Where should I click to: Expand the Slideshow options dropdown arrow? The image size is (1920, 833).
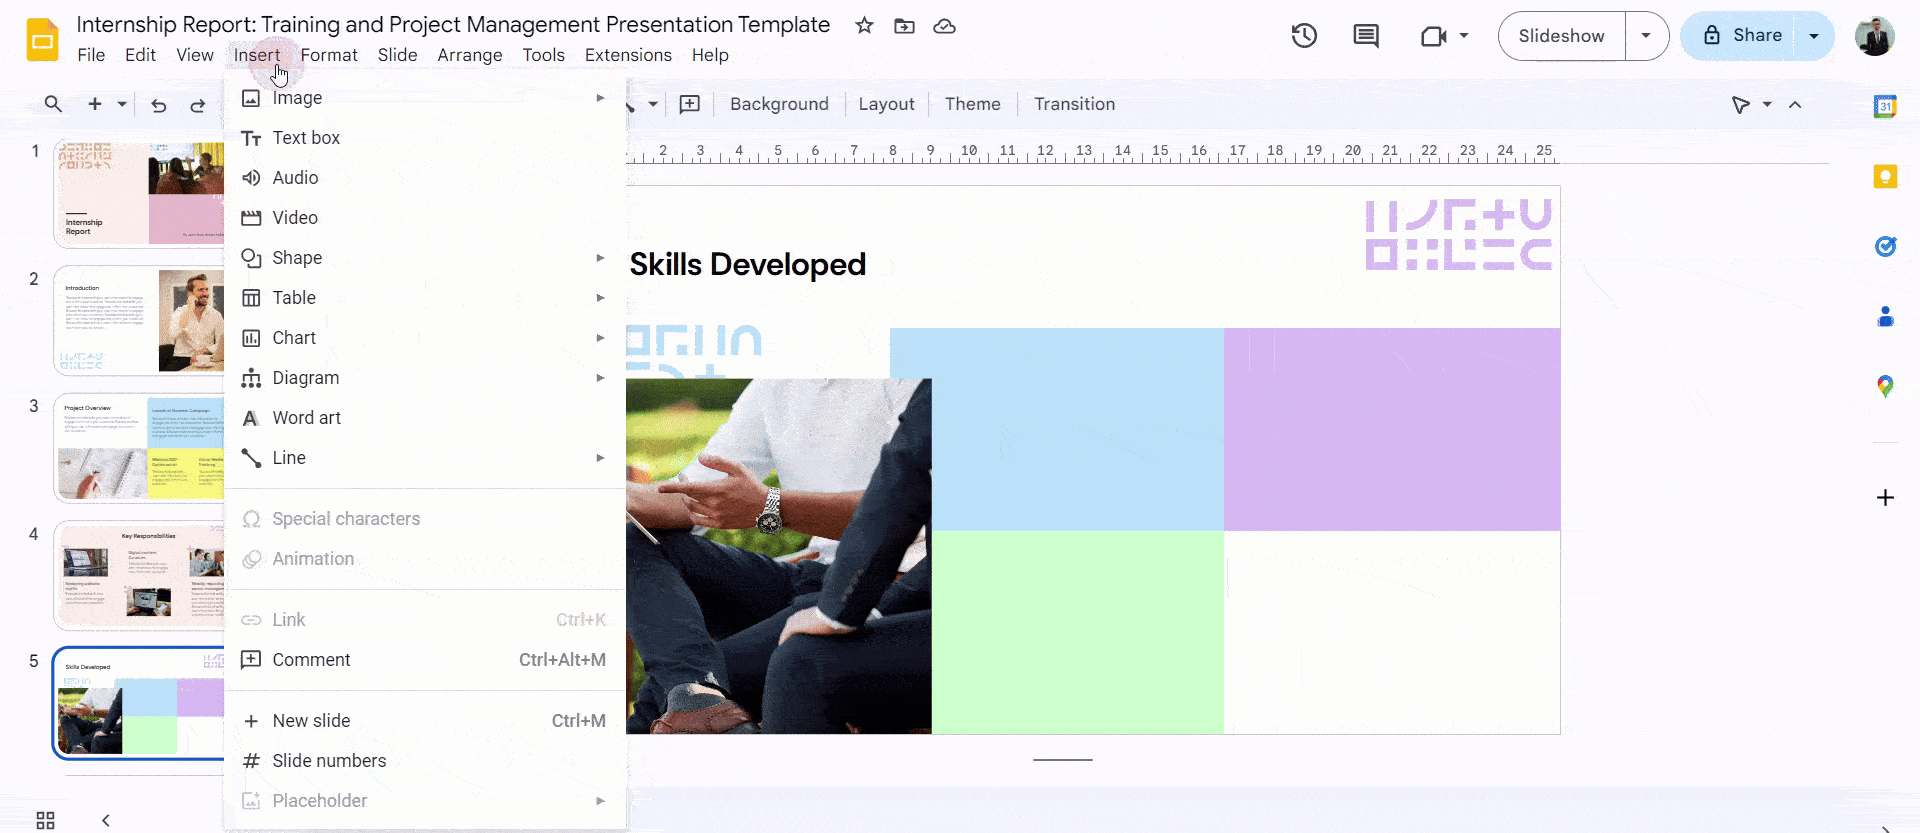1646,36
